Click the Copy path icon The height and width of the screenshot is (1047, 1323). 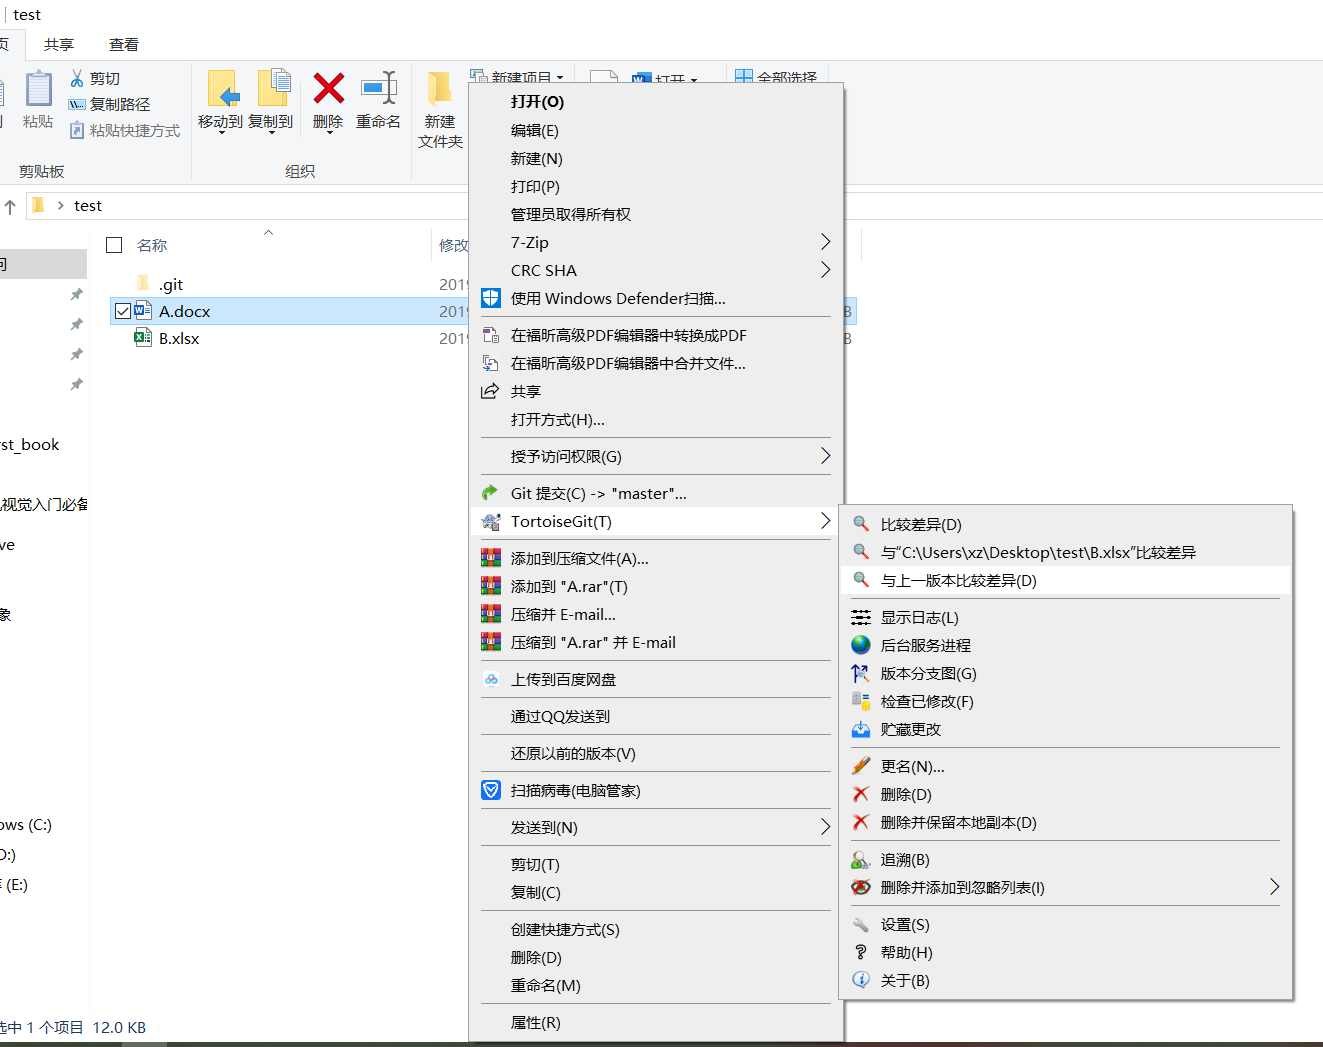(x=77, y=104)
